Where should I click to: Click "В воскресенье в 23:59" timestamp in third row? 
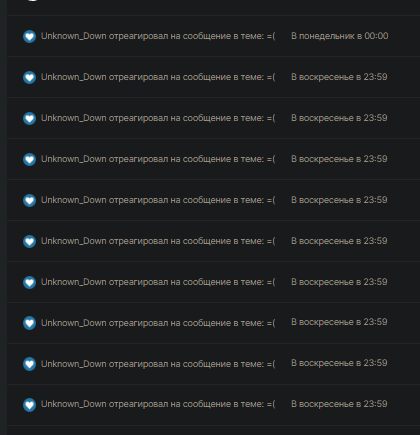(339, 118)
